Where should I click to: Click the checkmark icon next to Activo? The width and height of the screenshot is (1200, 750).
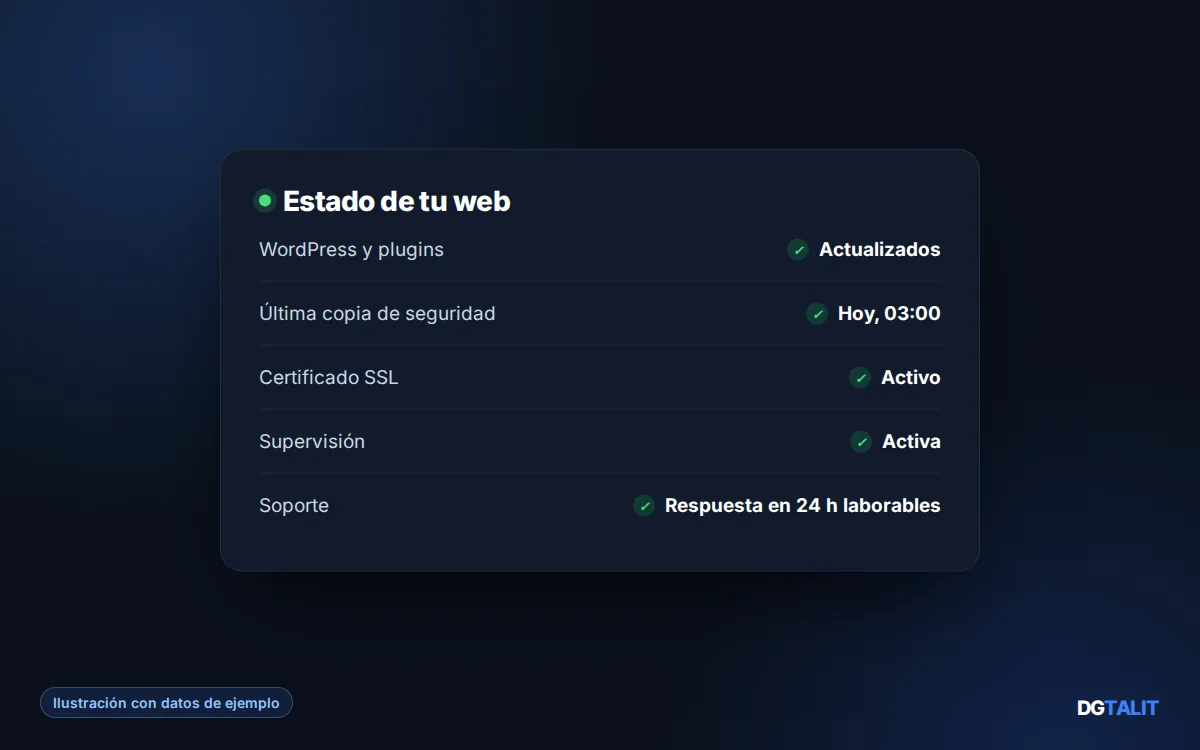point(860,377)
